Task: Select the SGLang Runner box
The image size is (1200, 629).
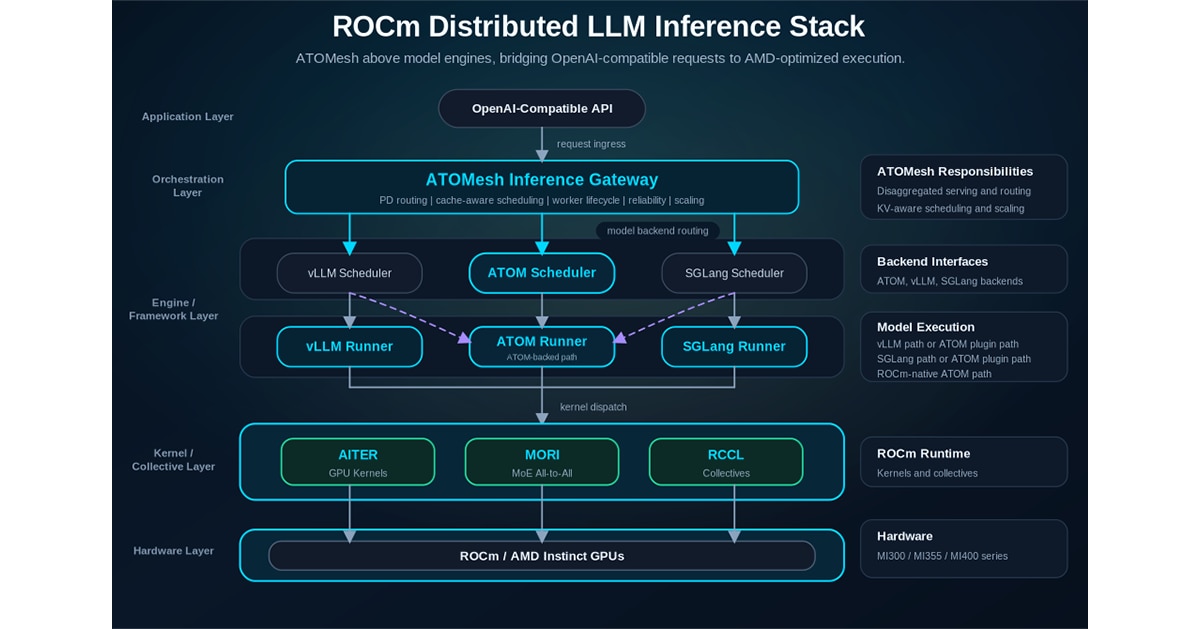Action: click(734, 346)
